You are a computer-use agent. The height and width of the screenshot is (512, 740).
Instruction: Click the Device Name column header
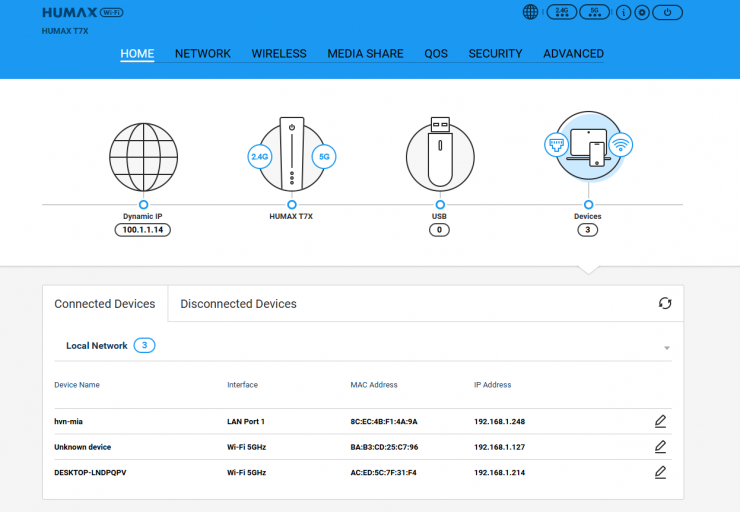77,385
